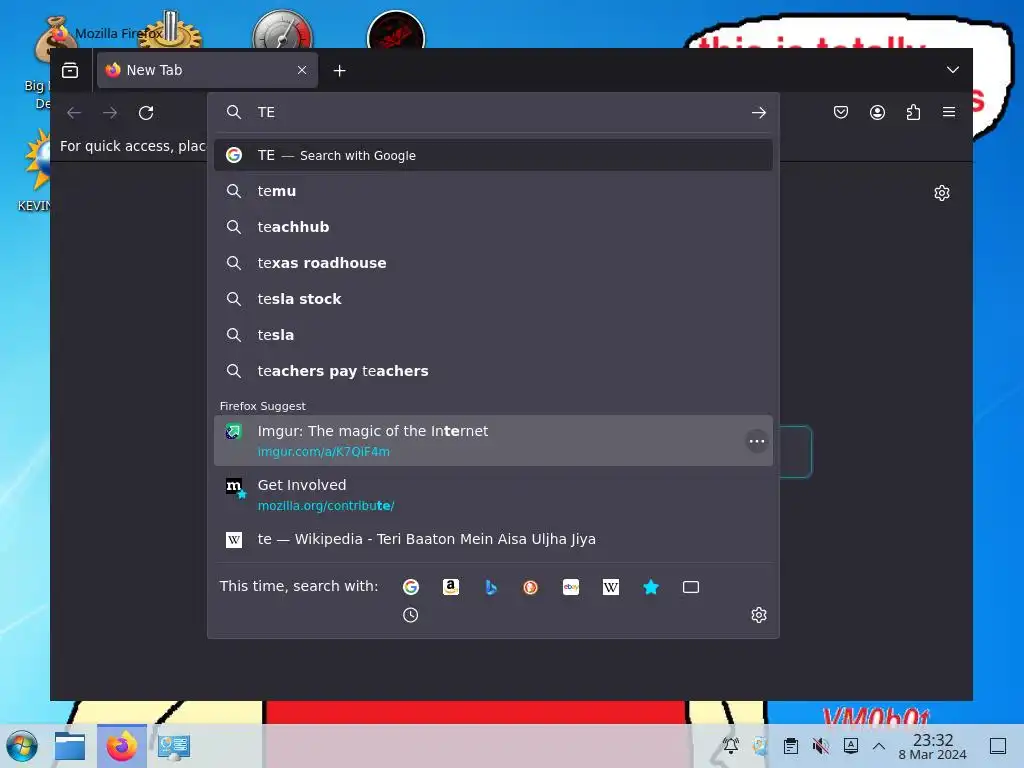This screenshot has width=1024, height=768.
Task: Open the Firefox account icon
Action: point(877,112)
